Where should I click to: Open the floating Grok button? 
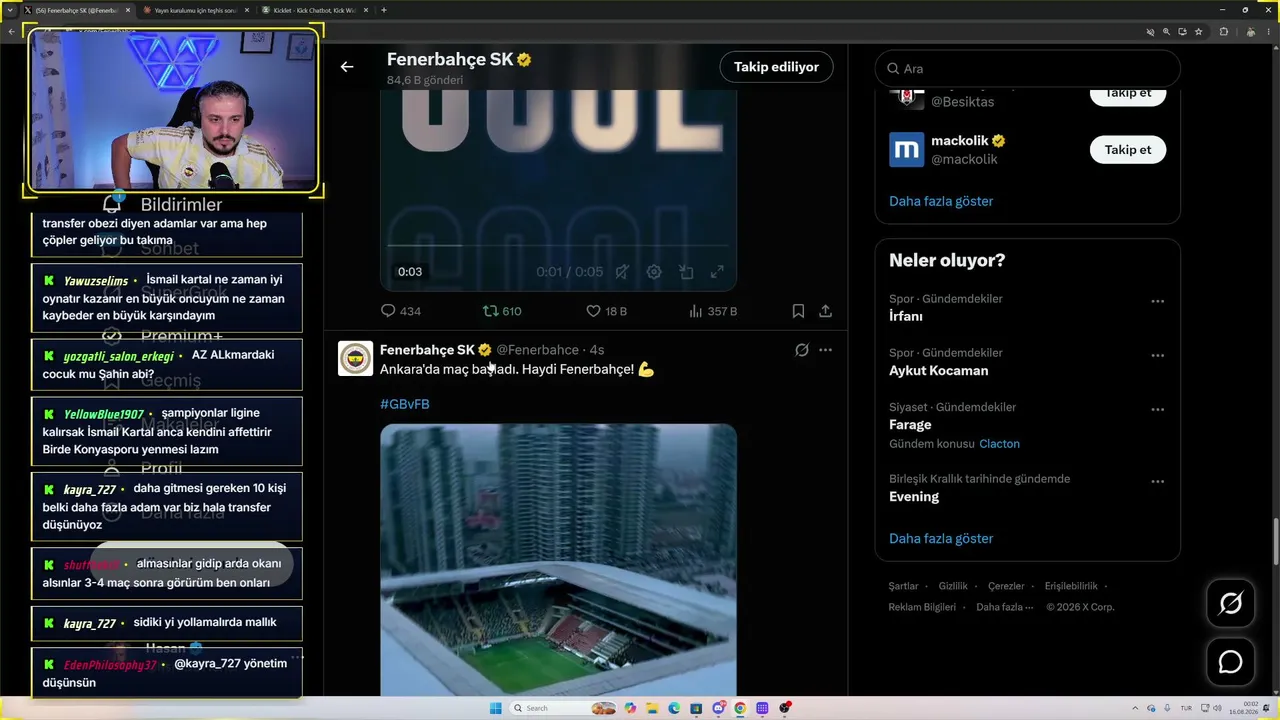click(1230, 603)
